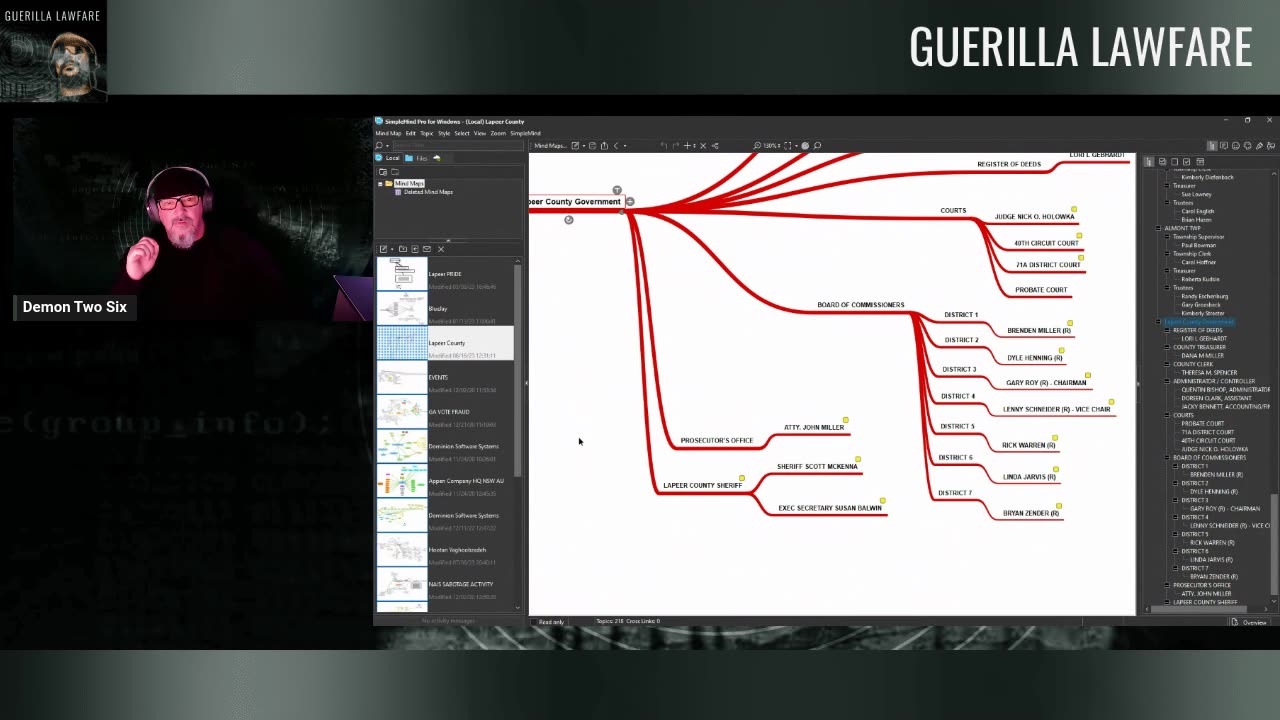This screenshot has height=720, width=1280.
Task: Click the mind map list vertical scrollbar
Action: (x=518, y=370)
